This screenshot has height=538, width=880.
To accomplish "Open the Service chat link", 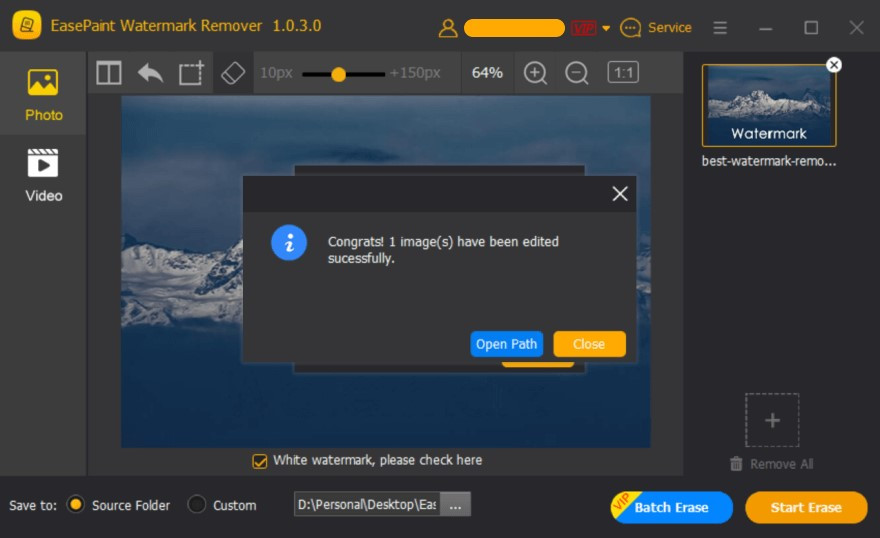I will [x=656, y=27].
